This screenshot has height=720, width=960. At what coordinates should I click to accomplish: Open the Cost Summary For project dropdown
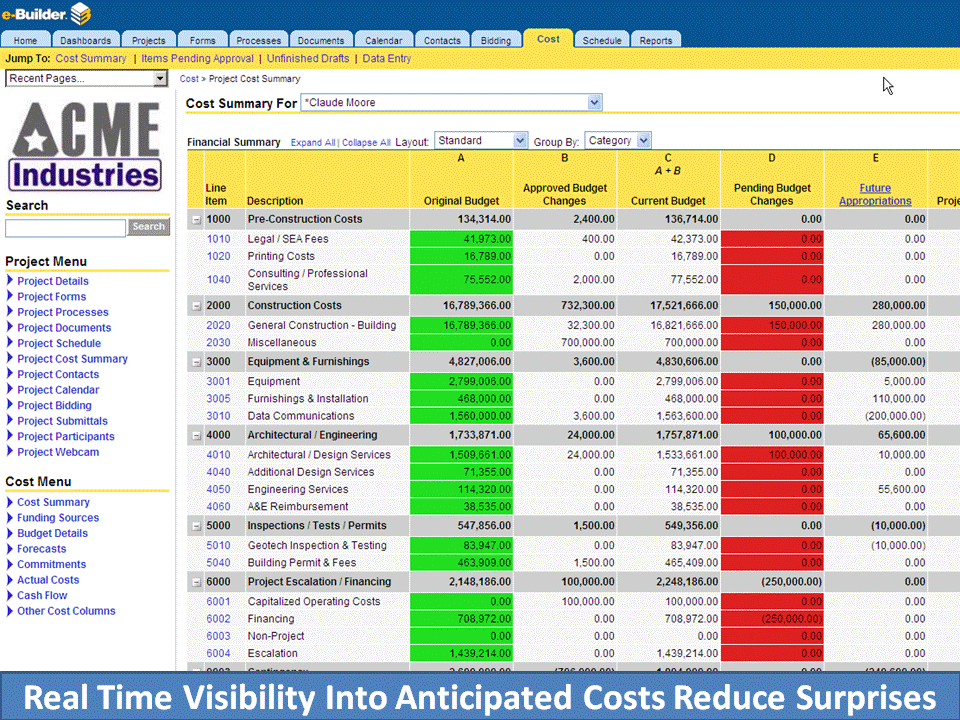(595, 102)
